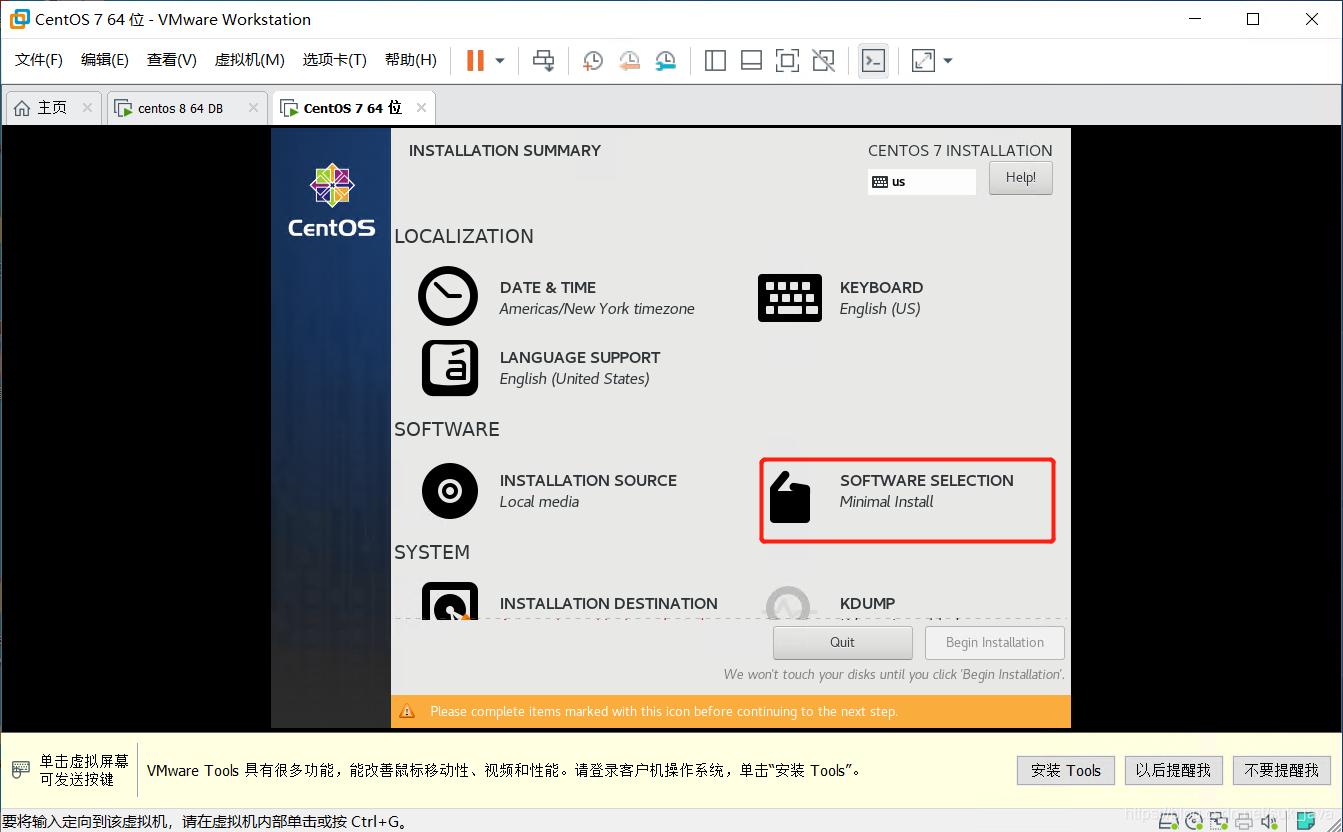The height and width of the screenshot is (832, 1343).
Task: Click the CentOS logo in the sidebar
Action: pos(331,201)
